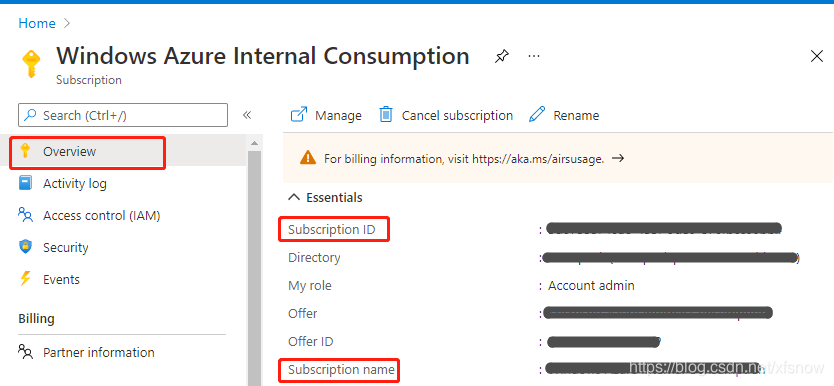Image resolution: width=834 pixels, height=386 pixels.
Task: Collapse the Essentials section
Action: tap(294, 197)
